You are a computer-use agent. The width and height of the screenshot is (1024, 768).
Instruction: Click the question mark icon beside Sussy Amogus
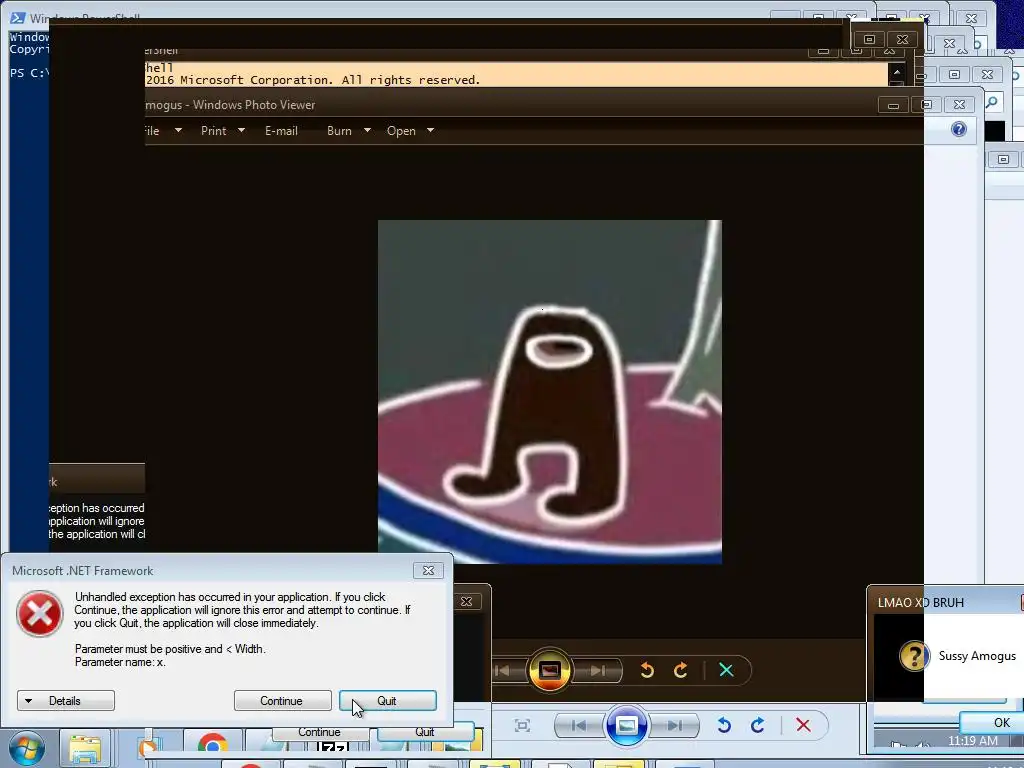point(914,656)
